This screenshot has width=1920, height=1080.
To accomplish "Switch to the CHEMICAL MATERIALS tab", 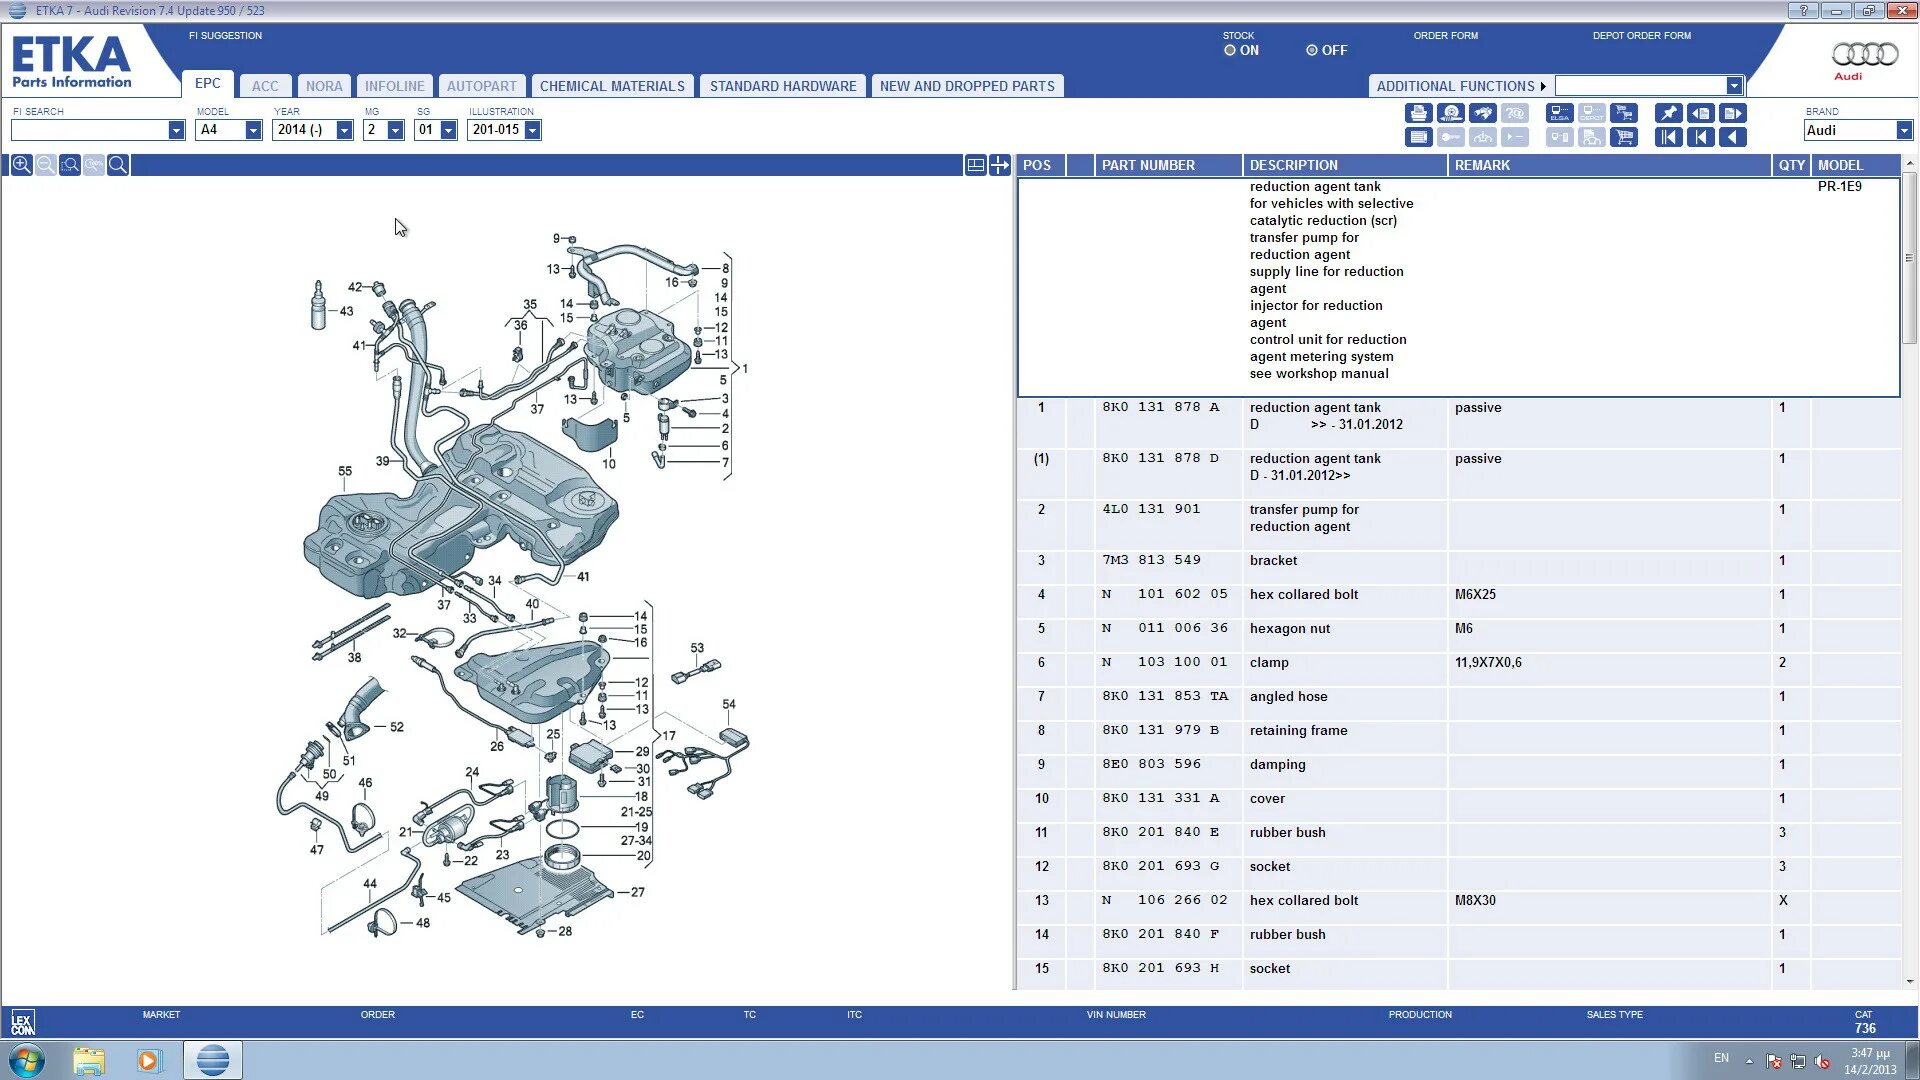I will 612,86.
